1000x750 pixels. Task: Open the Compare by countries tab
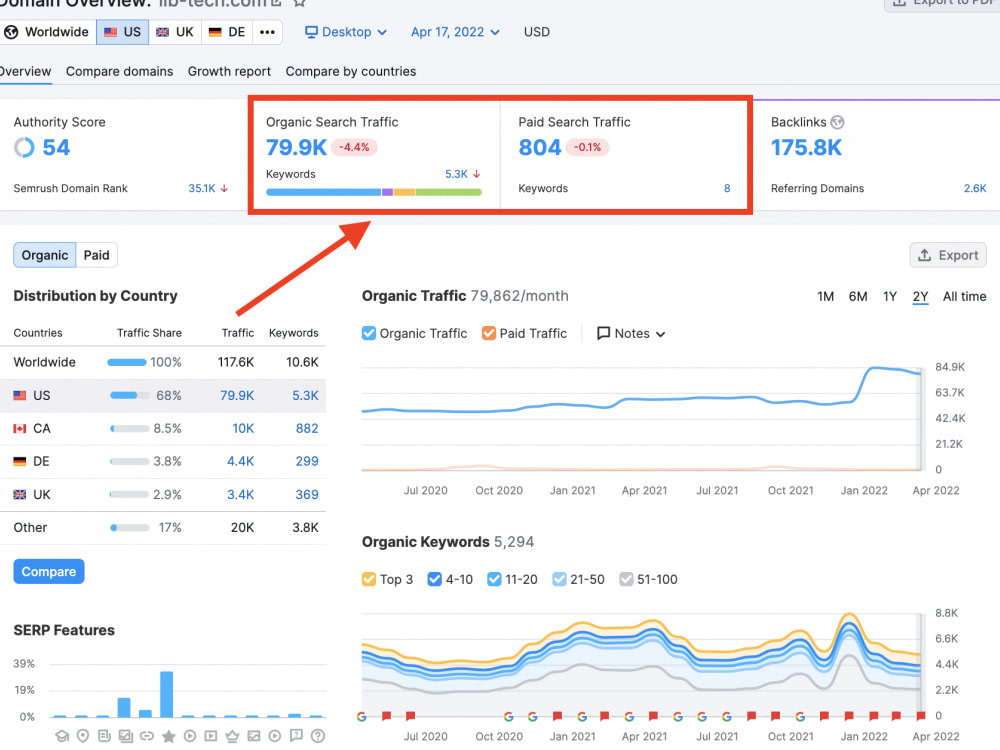(351, 71)
